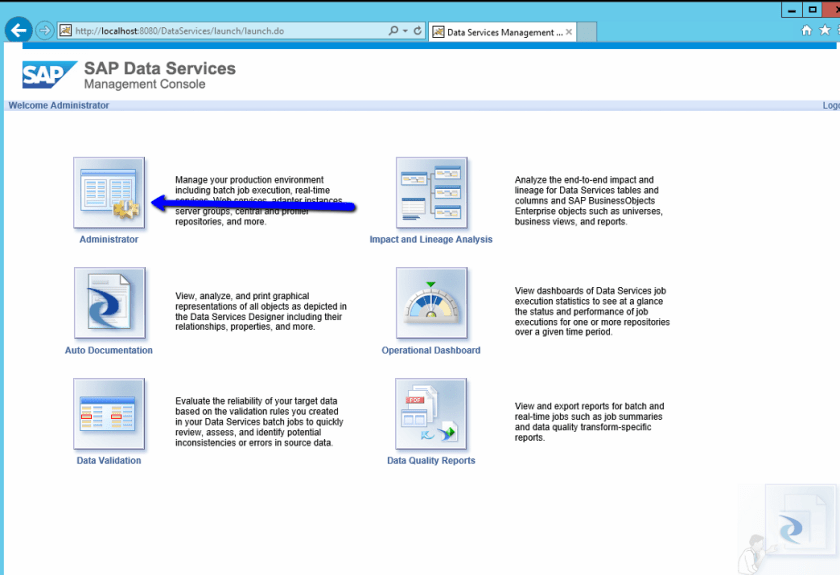The height and width of the screenshot is (575, 840).
Task: Open a new blank browser tab
Action: tap(587, 32)
